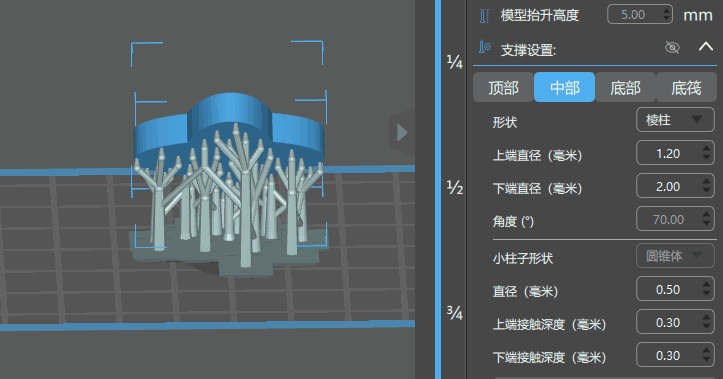Decrease 下端接触深度 with down arrow
This screenshot has width=723, height=379.
point(706,360)
